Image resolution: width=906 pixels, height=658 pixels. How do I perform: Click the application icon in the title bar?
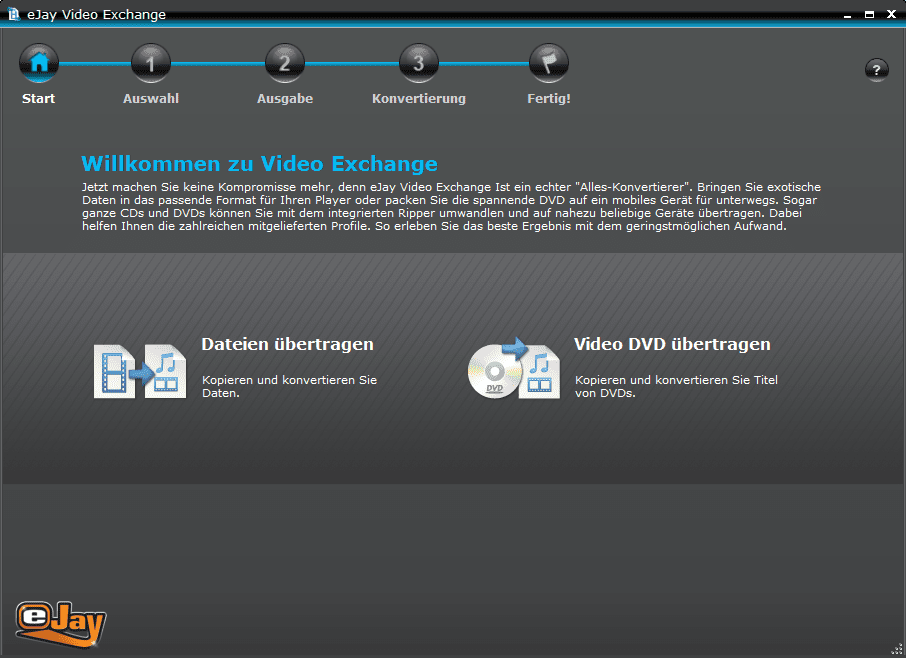13,14
